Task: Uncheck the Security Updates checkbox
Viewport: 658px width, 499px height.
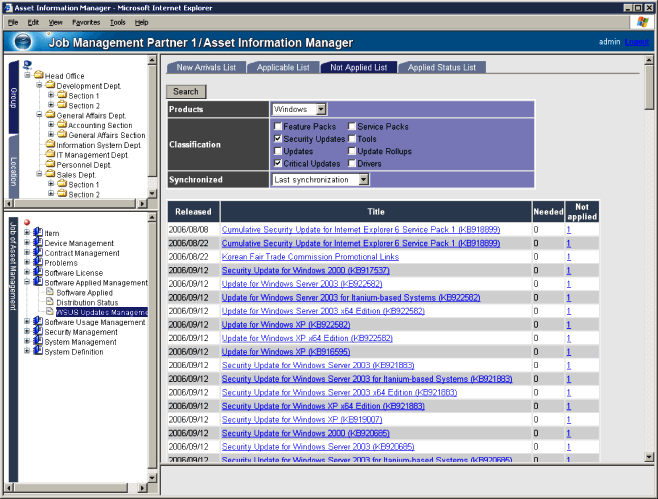Action: coord(278,139)
